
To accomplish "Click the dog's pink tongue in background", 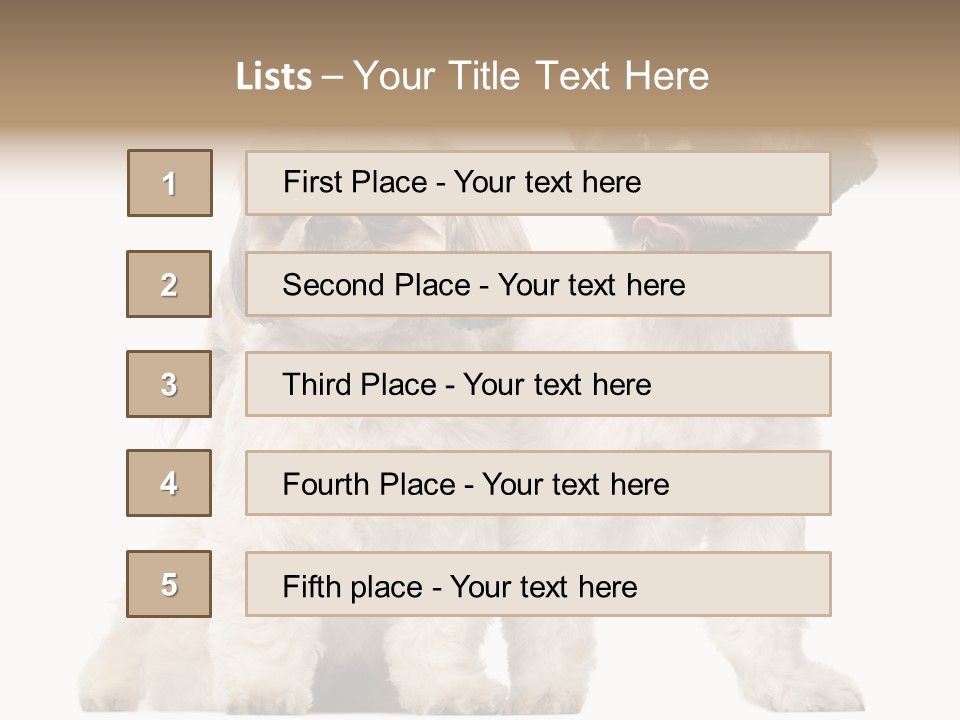I will (656, 230).
